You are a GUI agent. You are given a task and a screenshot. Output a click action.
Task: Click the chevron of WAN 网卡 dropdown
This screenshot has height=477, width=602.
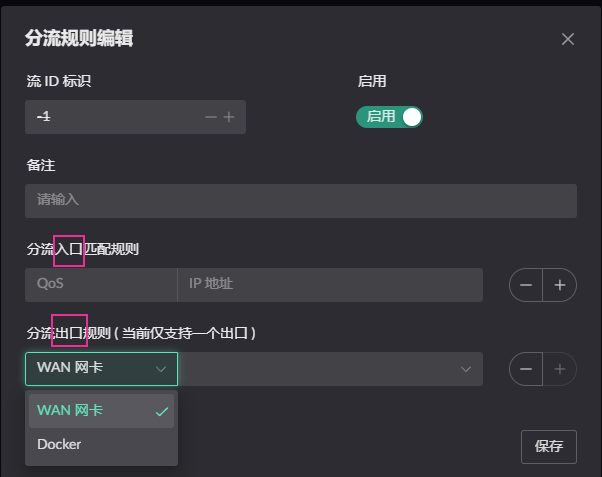(x=161, y=369)
